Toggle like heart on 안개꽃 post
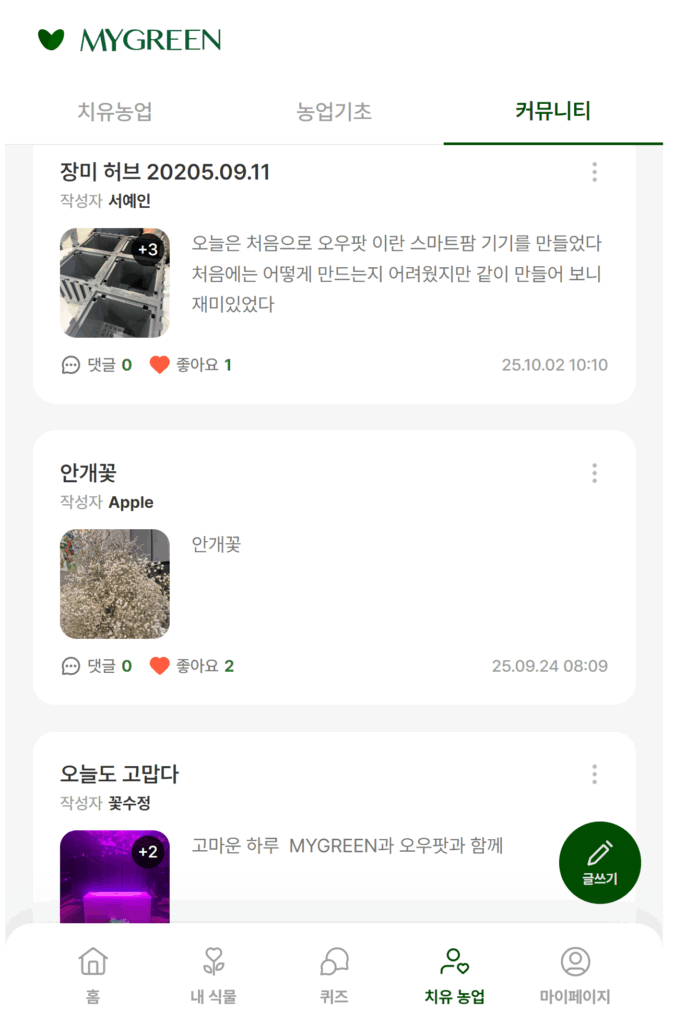 (x=159, y=666)
